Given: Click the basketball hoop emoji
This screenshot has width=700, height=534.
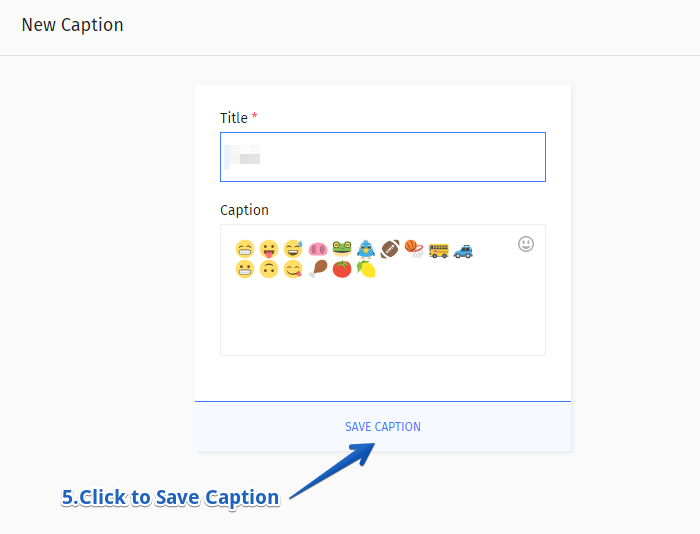Looking at the screenshot, I should [x=414, y=249].
